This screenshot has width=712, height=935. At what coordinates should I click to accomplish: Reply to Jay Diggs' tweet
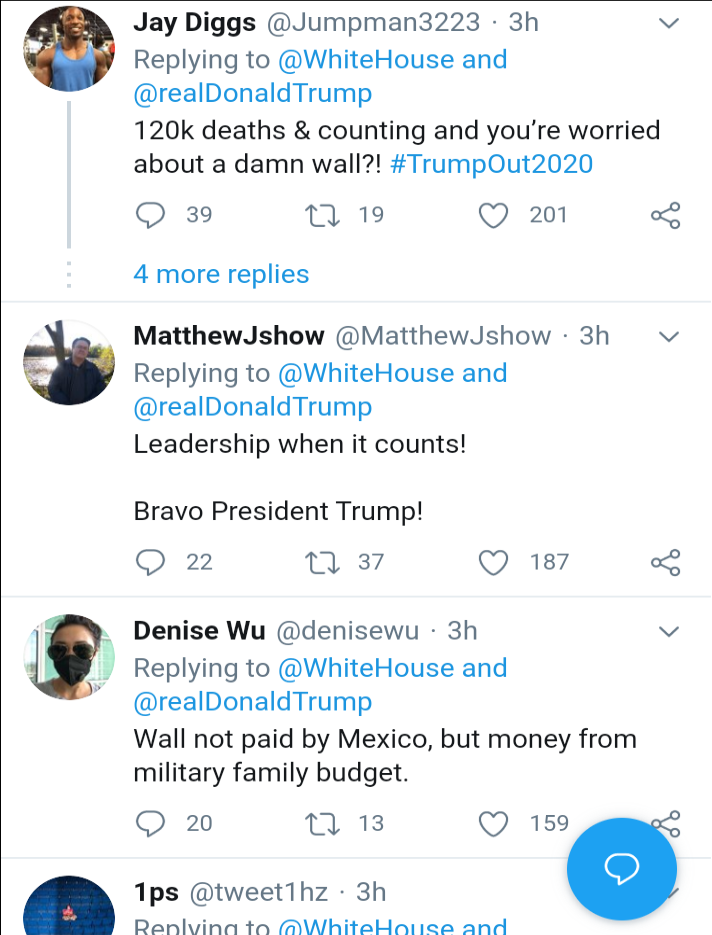(x=150, y=215)
